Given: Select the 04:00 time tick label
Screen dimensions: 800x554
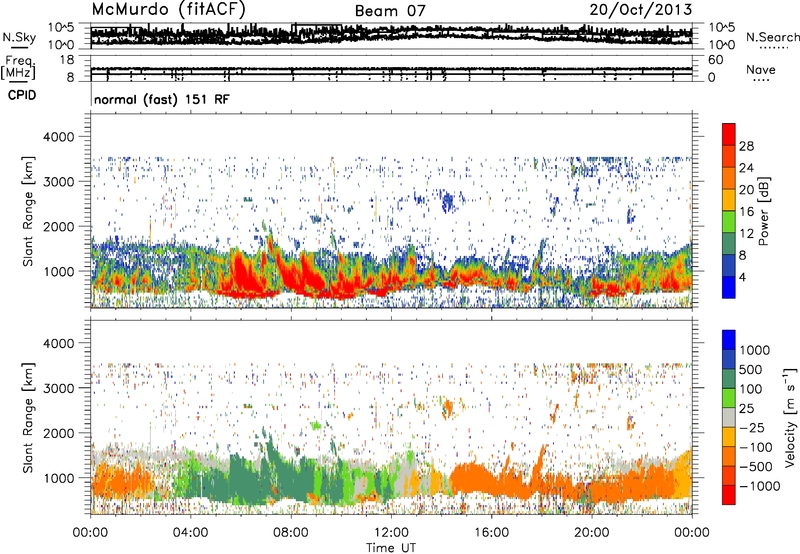Looking at the screenshot, I should pos(190,533).
